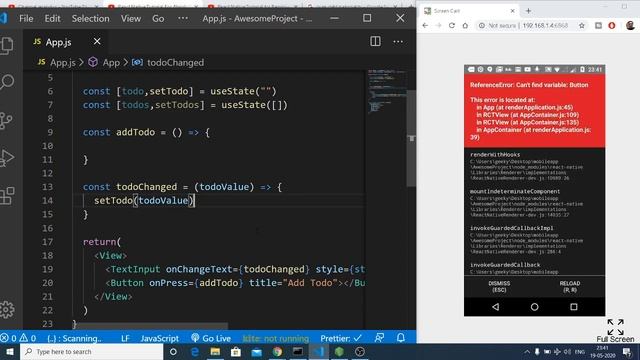Screen dimensions: 640x360
Task: Click the Scanning status bar item
Action: pos(74,338)
